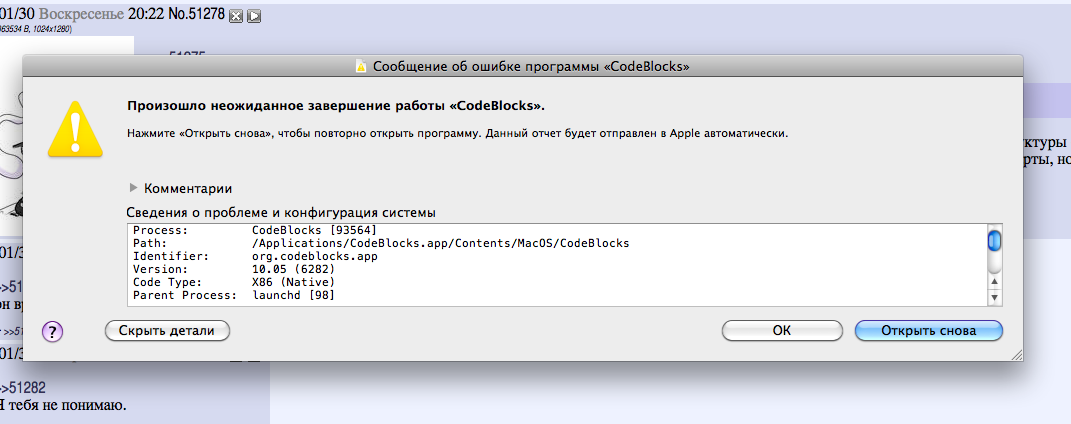The height and width of the screenshot is (424, 1071).
Task: Follow the >>51282 reply link
Action: (x=23, y=388)
